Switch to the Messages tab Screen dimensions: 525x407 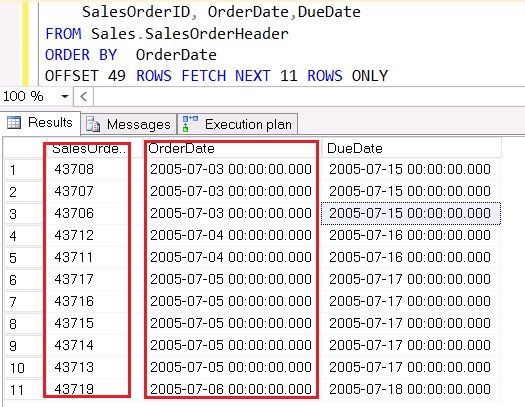pyautogui.click(x=129, y=125)
